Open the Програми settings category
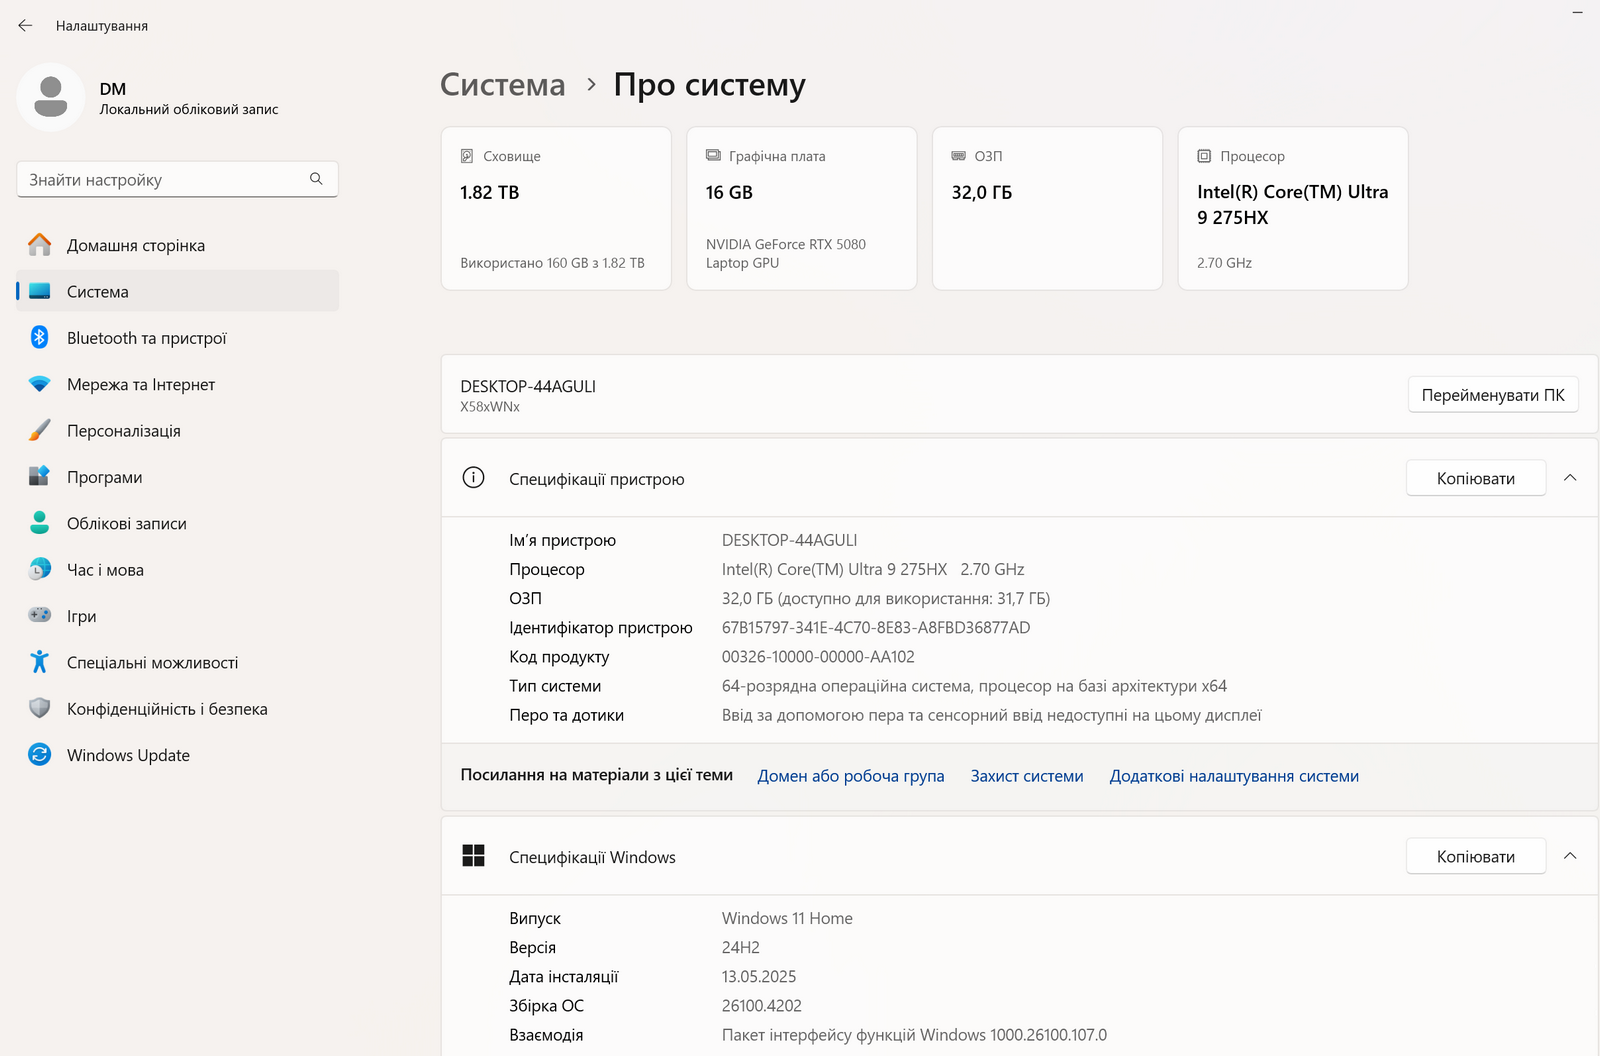Screen dimensions: 1600x1056 tap(178, 477)
